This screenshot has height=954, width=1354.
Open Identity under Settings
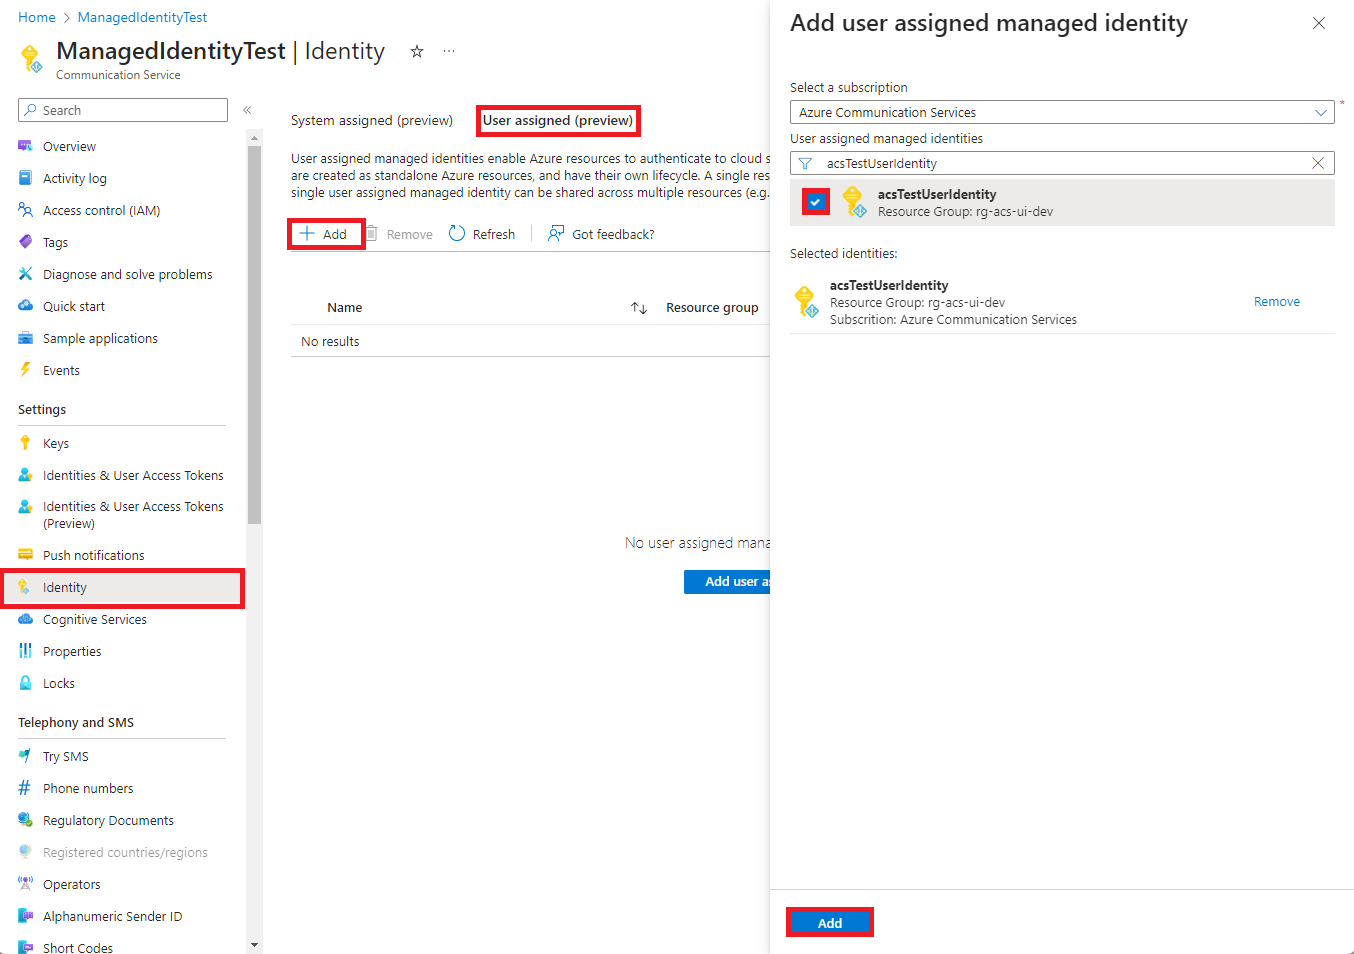[x=123, y=587]
